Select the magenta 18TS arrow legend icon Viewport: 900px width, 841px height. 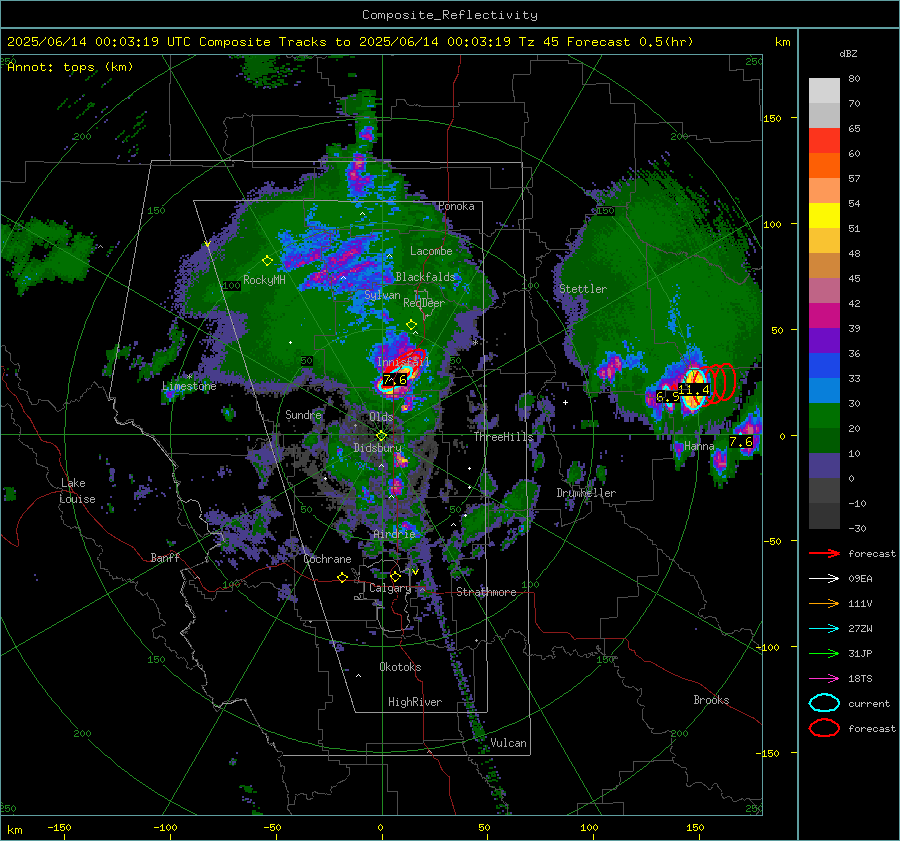[824, 679]
